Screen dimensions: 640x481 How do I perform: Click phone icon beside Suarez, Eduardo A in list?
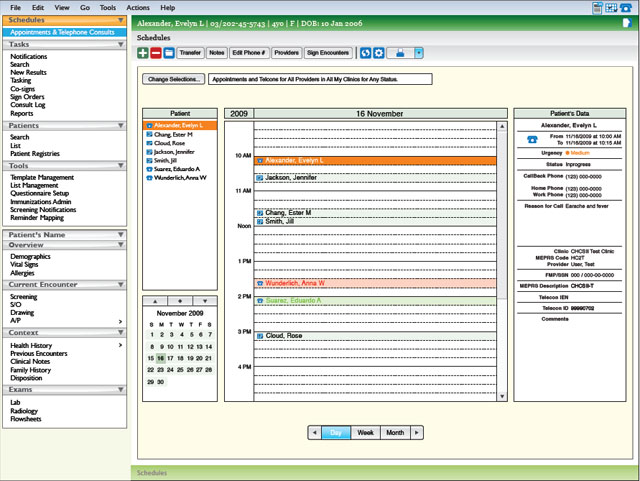pos(149,169)
